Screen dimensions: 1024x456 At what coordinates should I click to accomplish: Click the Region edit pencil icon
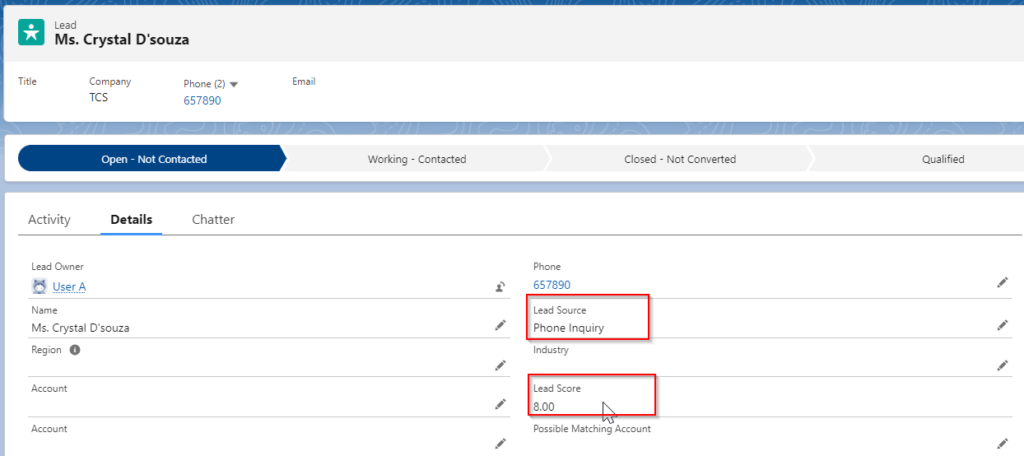(x=500, y=366)
